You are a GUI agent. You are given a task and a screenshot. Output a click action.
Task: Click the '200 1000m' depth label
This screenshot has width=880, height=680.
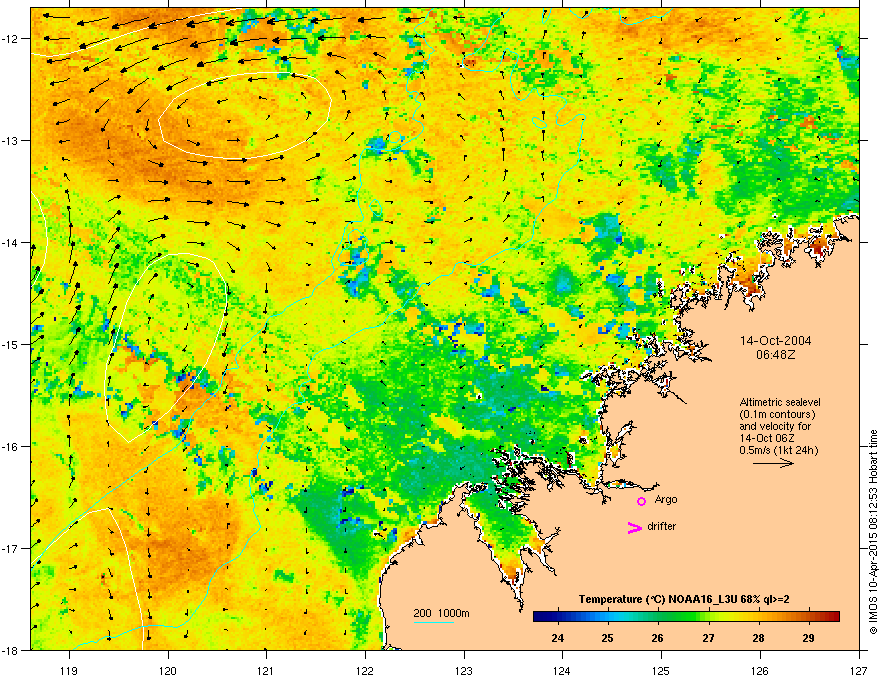coord(441,613)
